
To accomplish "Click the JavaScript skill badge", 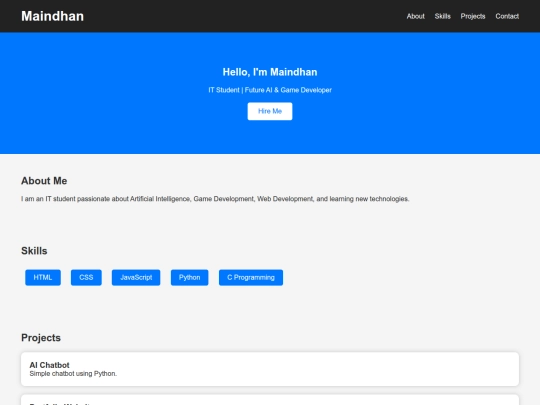I will click(x=136, y=278).
